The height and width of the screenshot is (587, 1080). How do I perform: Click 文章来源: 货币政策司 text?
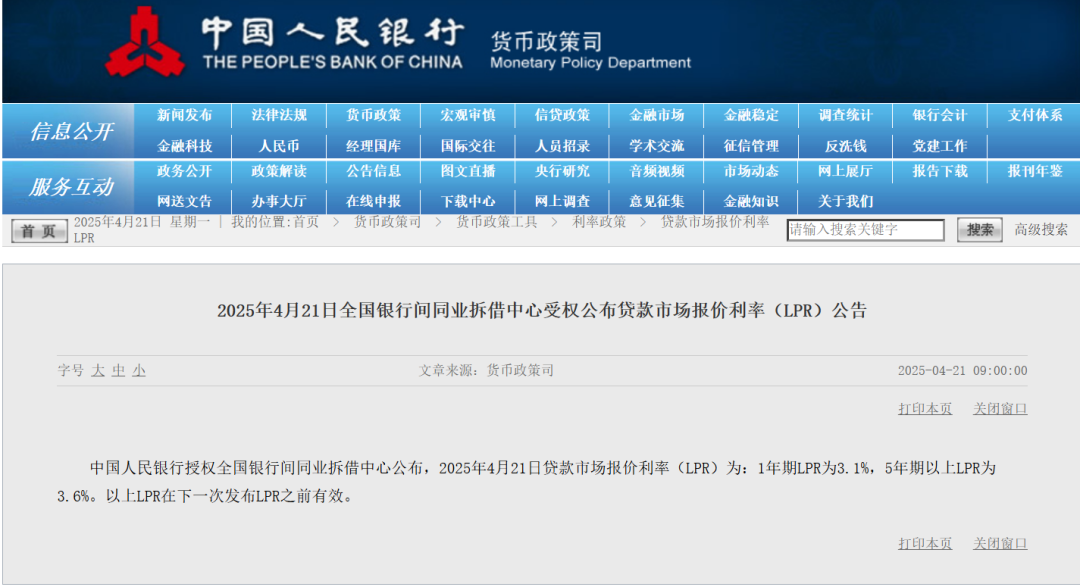coord(486,371)
